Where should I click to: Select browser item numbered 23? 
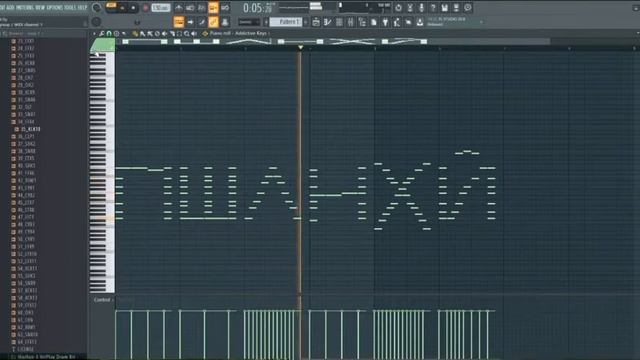[23, 41]
